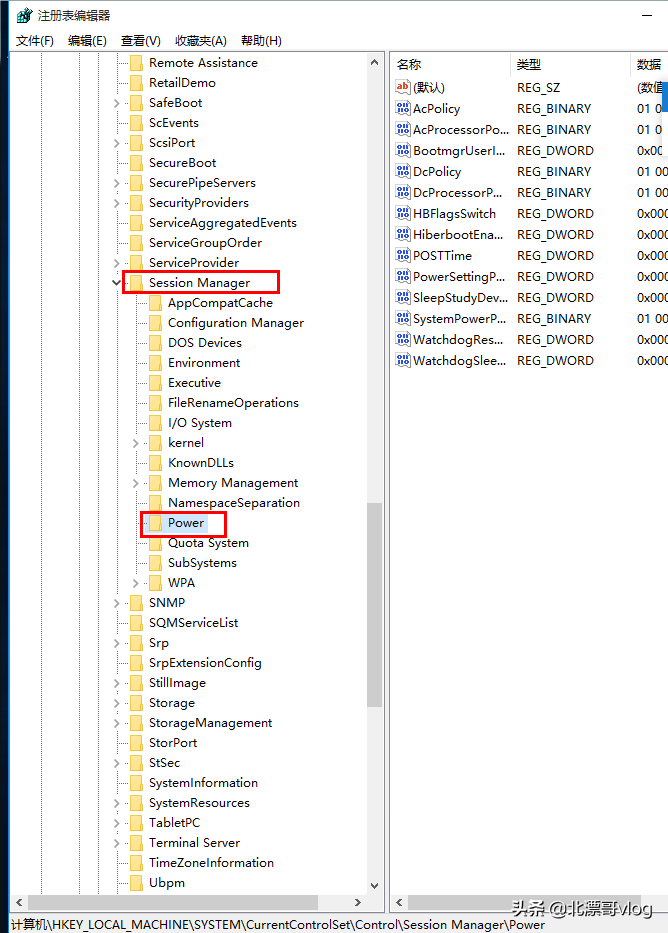
Task: Click the Storage folder icon
Action: [136, 703]
